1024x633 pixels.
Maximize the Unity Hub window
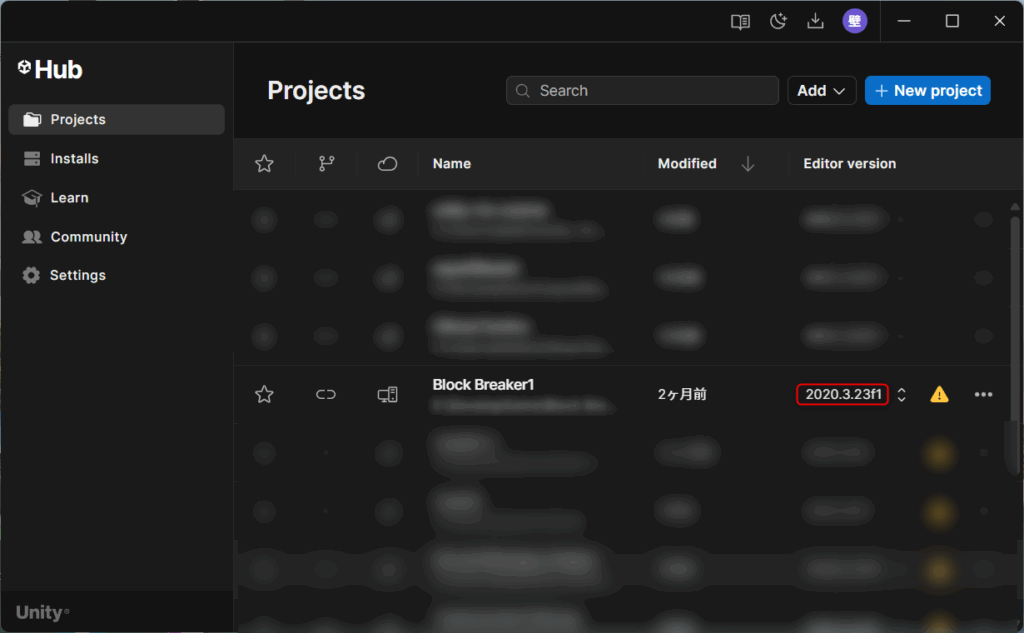pyautogui.click(x=952, y=22)
